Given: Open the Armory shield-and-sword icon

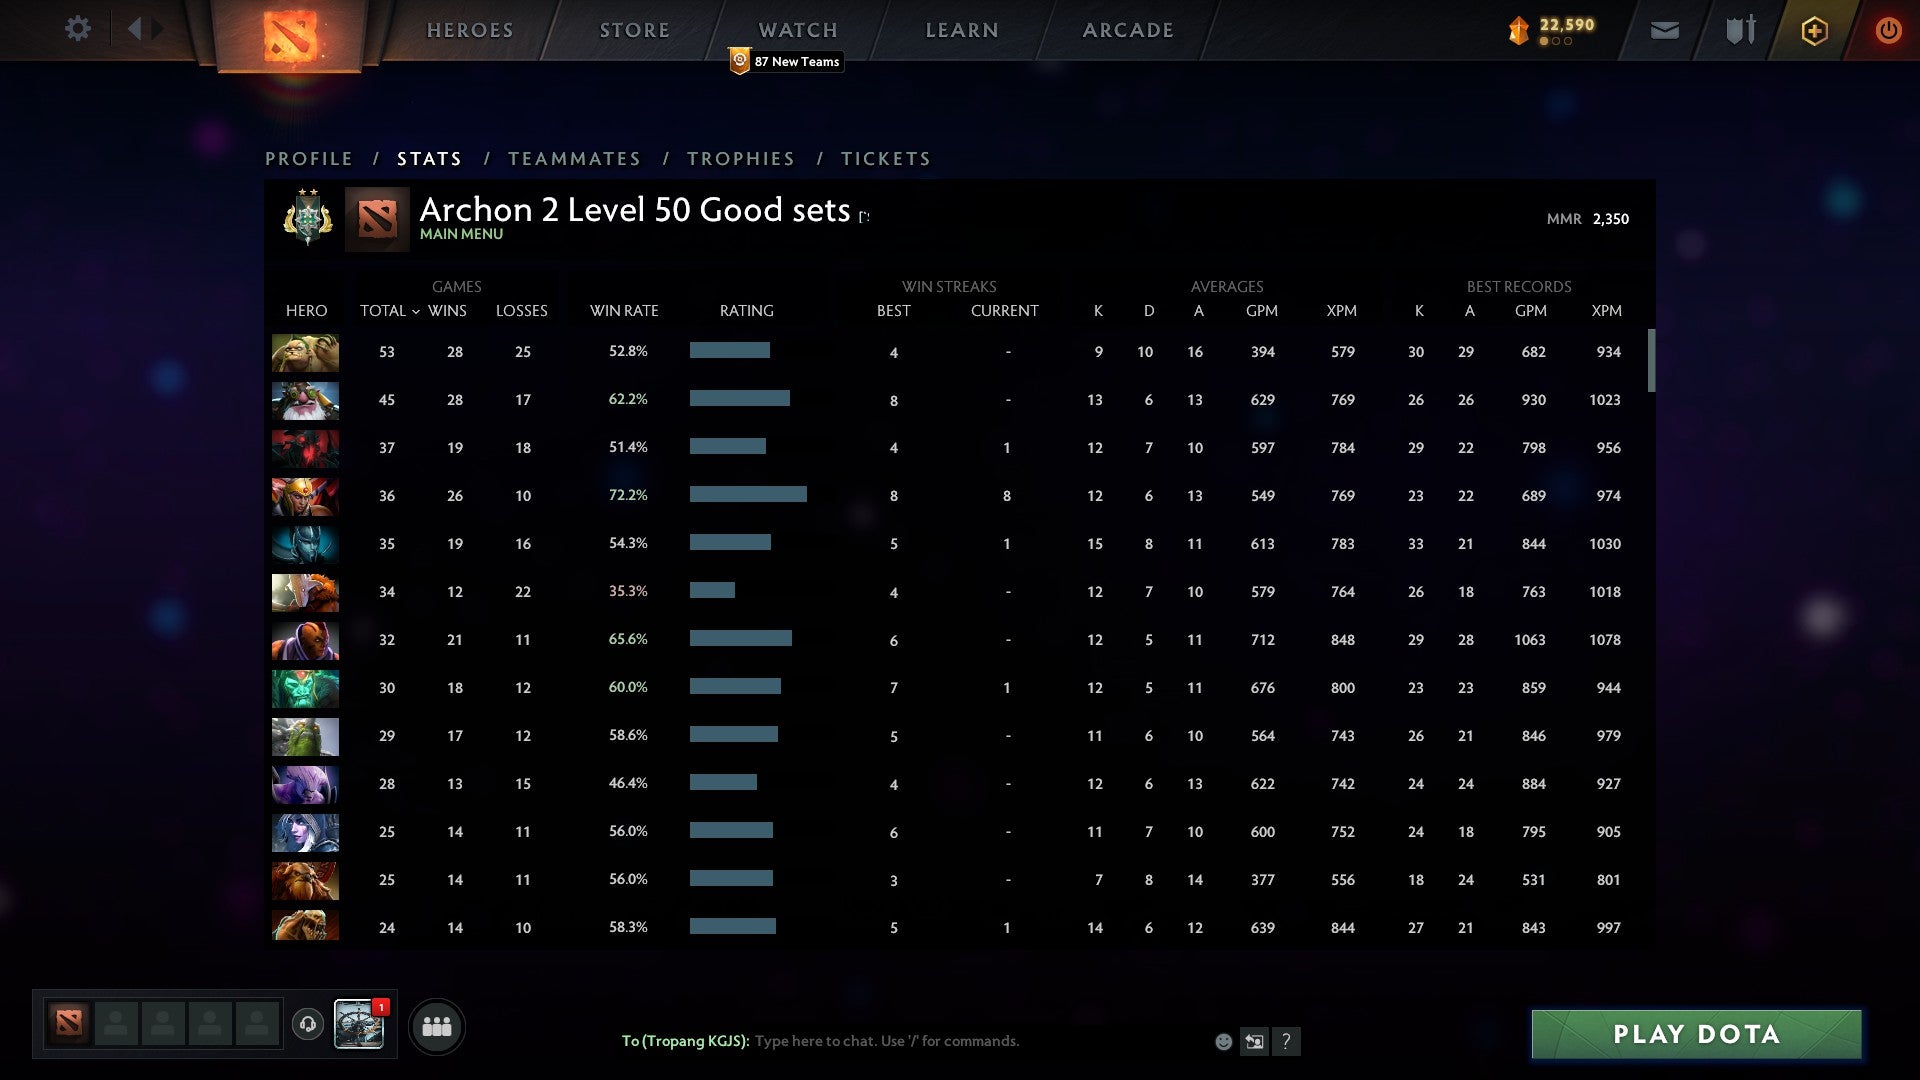Looking at the screenshot, I should tap(1738, 30).
